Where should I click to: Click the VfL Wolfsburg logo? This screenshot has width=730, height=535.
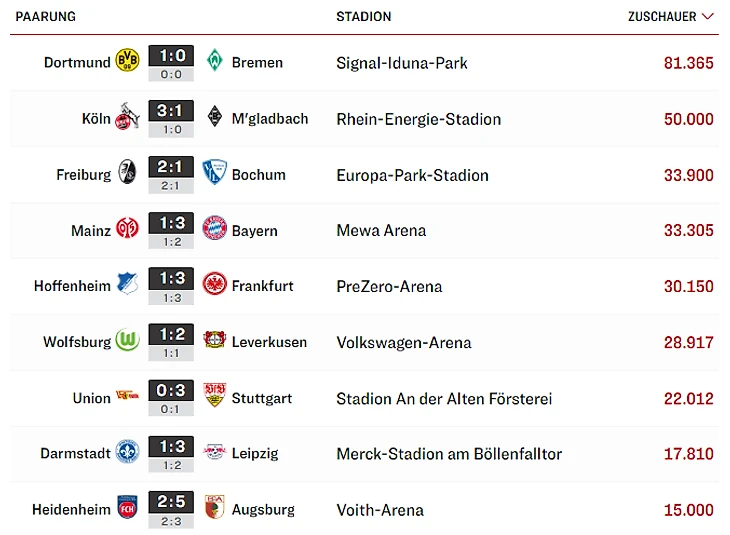coord(127,342)
